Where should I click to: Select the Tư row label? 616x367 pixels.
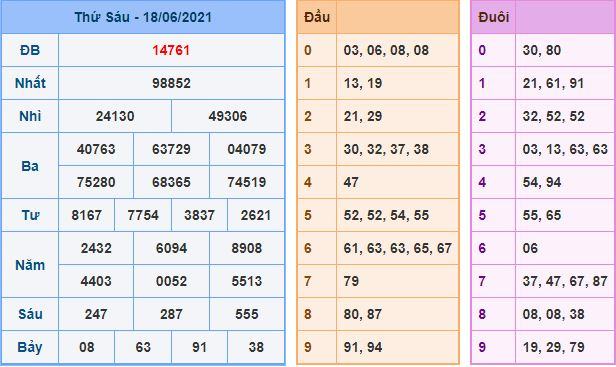pyautogui.click(x=30, y=215)
